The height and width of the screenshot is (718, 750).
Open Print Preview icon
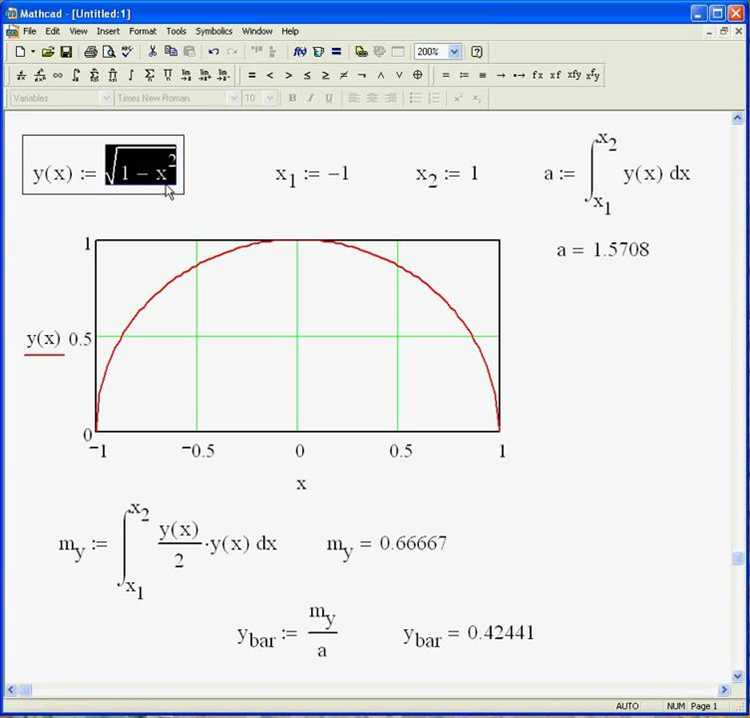coord(109,52)
